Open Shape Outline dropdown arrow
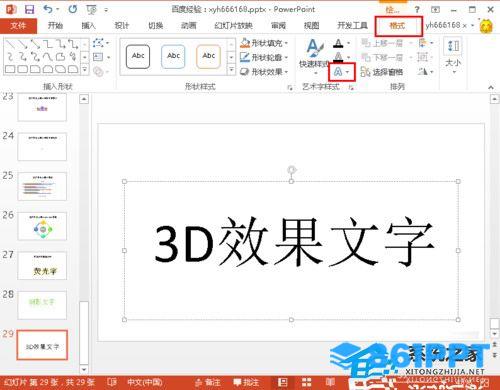500x390 pixels. pos(286,58)
